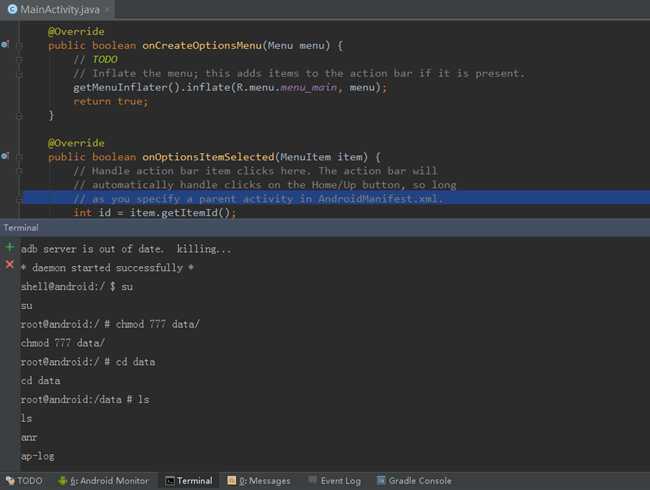
Task: Click override gutter icon beside onCreateOptionsMenu
Action: (5, 44)
